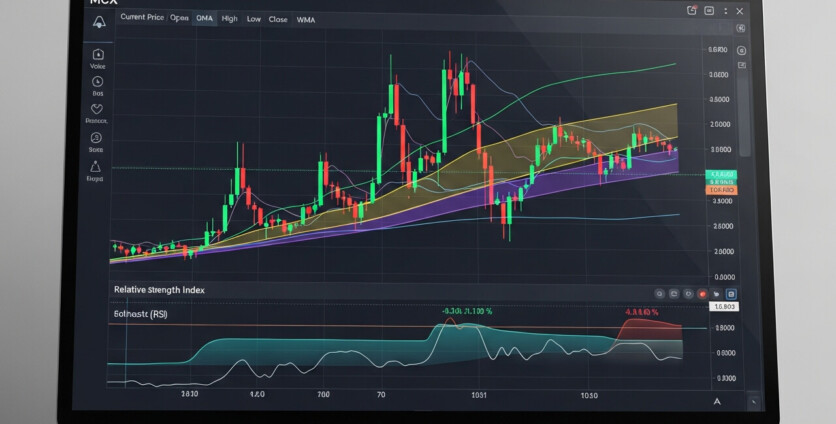Click the red record icon in RSI toolbar
This screenshot has height=424, width=836.
[x=703, y=294]
